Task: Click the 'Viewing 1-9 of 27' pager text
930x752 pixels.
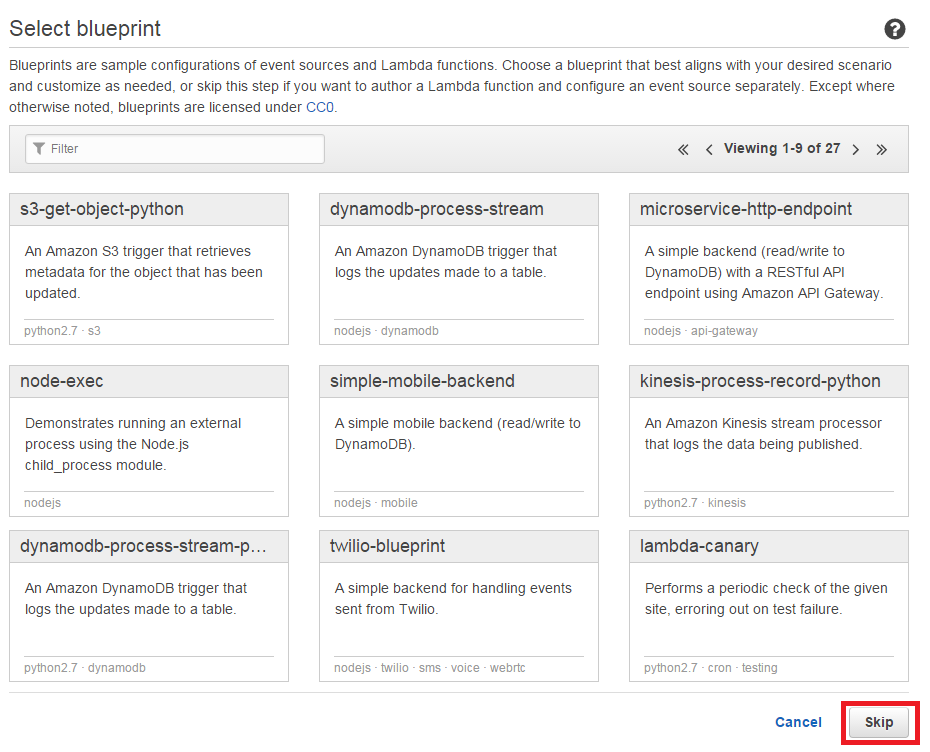Action: coord(782,148)
